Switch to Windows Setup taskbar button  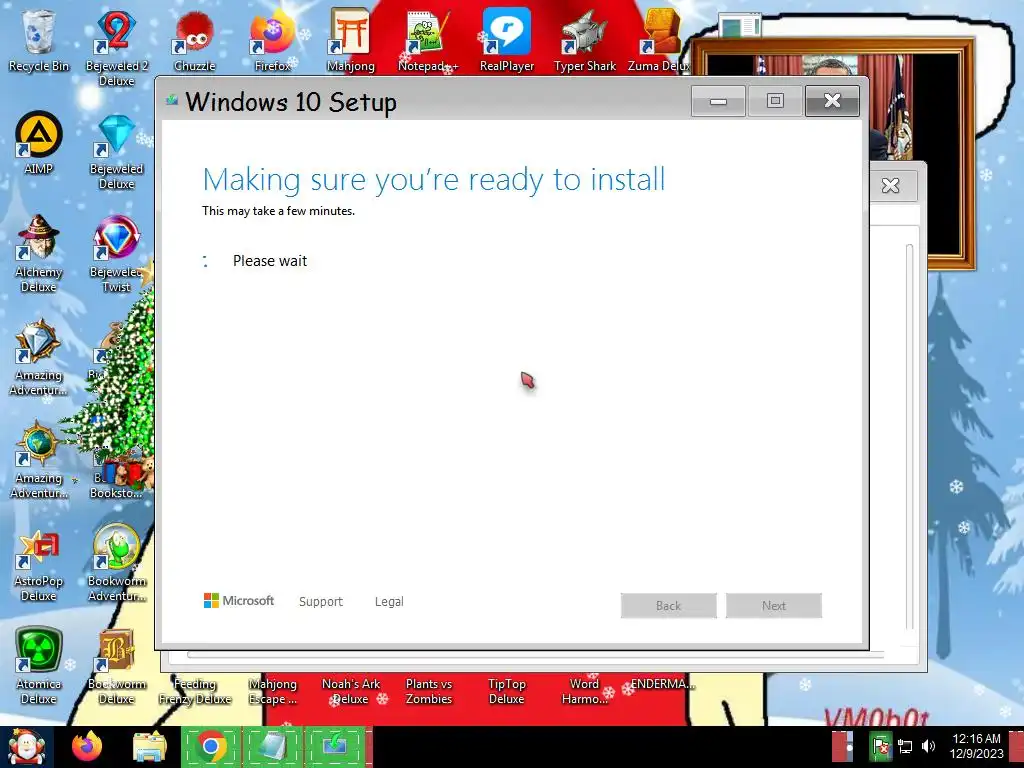(x=335, y=746)
